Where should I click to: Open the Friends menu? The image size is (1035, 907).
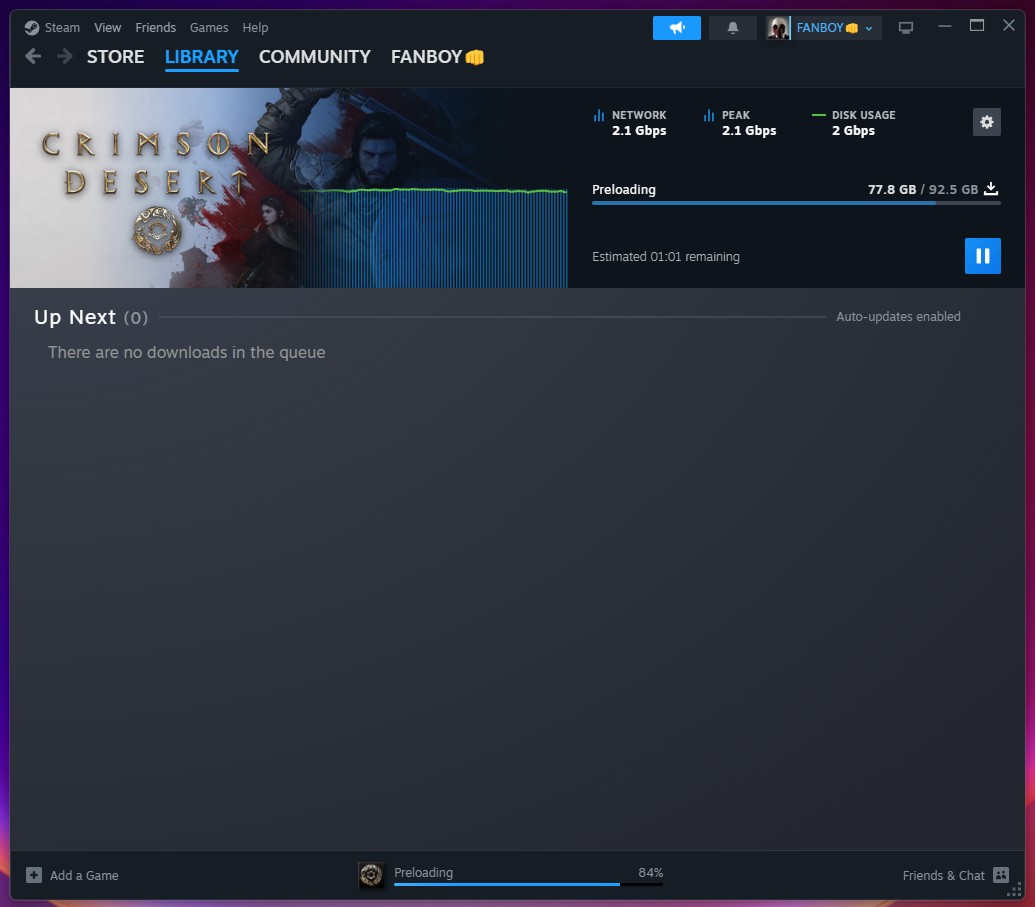tap(156, 28)
